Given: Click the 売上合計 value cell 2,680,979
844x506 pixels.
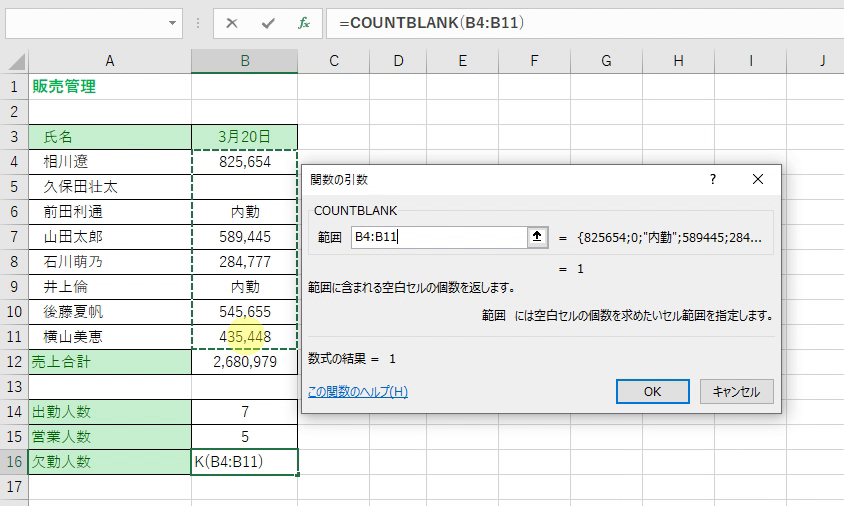Looking at the screenshot, I should point(245,361).
